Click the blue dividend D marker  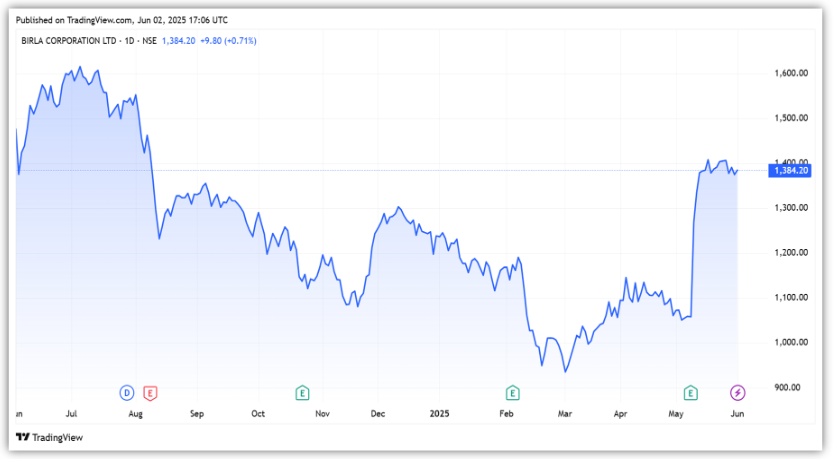pyautogui.click(x=127, y=392)
